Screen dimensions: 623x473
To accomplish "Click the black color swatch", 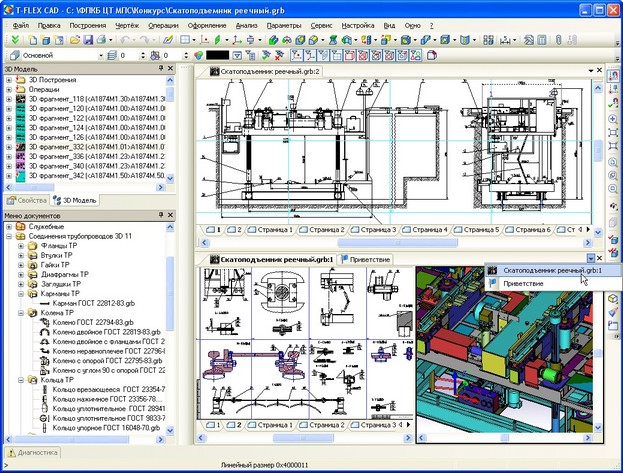I will point(218,55).
